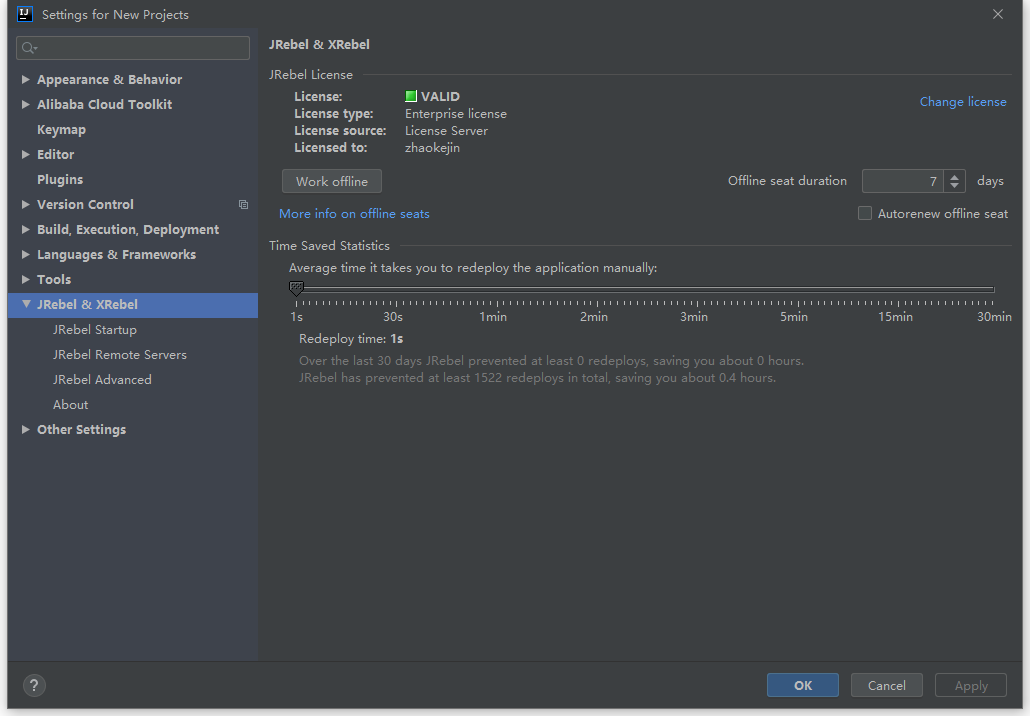Click the 30min slider label
This screenshot has height=716, width=1030.
tap(994, 317)
